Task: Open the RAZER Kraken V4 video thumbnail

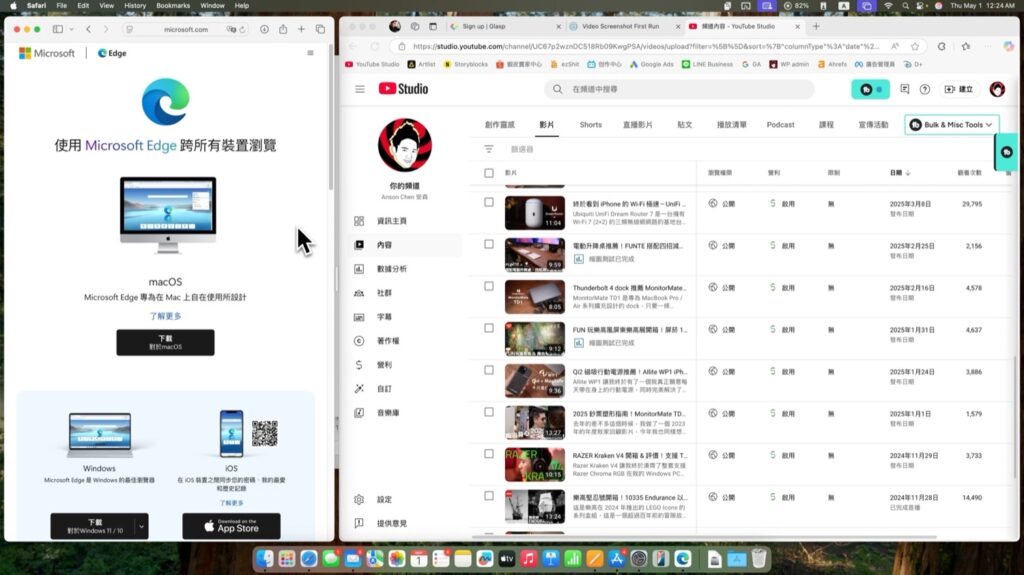Action: click(x=534, y=464)
